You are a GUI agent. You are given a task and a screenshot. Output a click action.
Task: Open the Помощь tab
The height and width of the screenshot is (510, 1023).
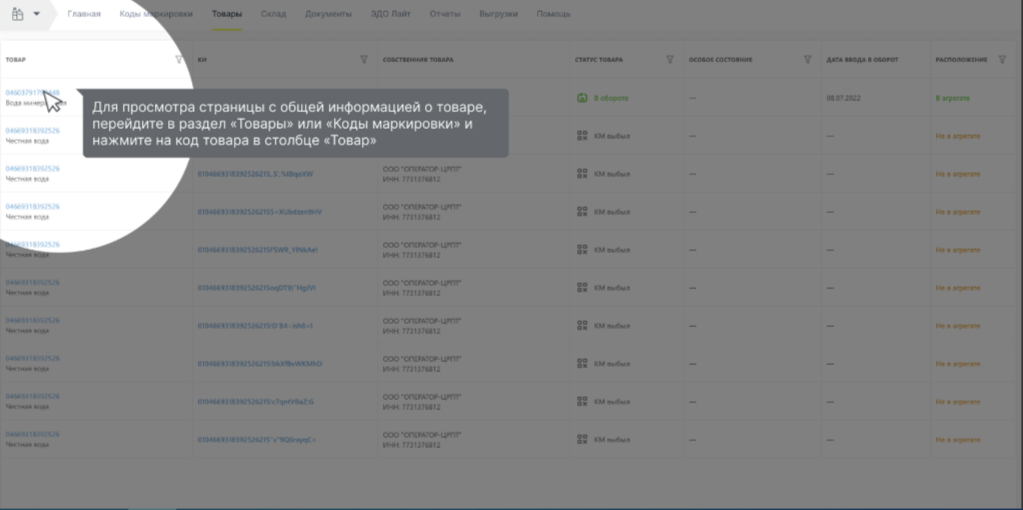[x=553, y=14]
